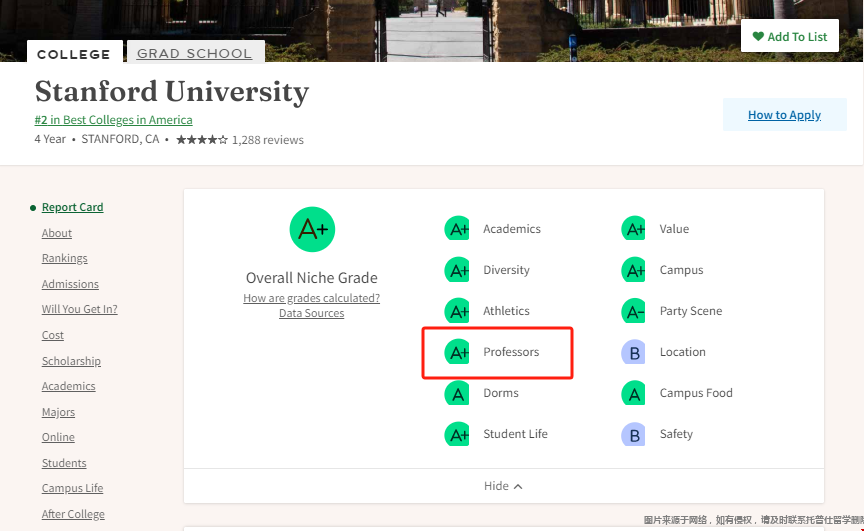Click the overall A+ Niche grade badge
Screen dimensions: 864x531
pyautogui.click(x=312, y=229)
